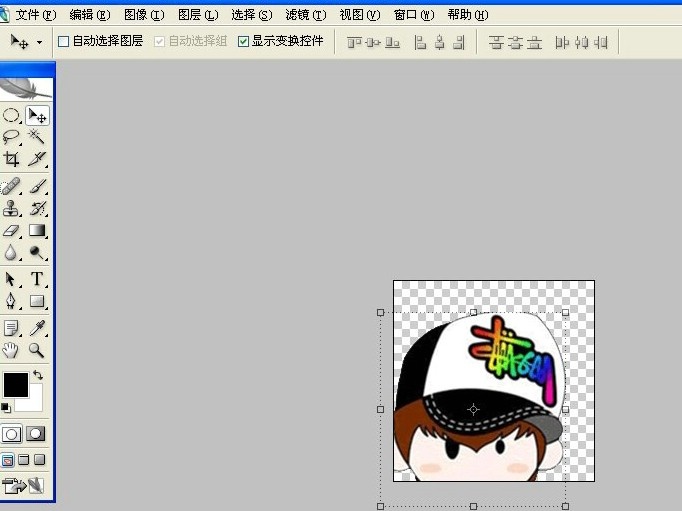
Task: Select the Notes tool
Action: tap(11, 328)
